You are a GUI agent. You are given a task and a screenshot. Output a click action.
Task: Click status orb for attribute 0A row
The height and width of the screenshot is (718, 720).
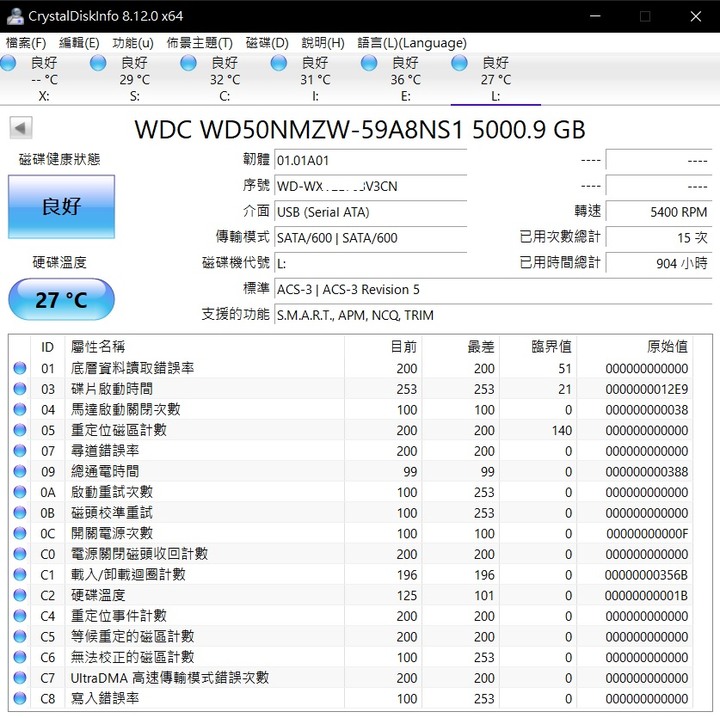tap(20, 492)
